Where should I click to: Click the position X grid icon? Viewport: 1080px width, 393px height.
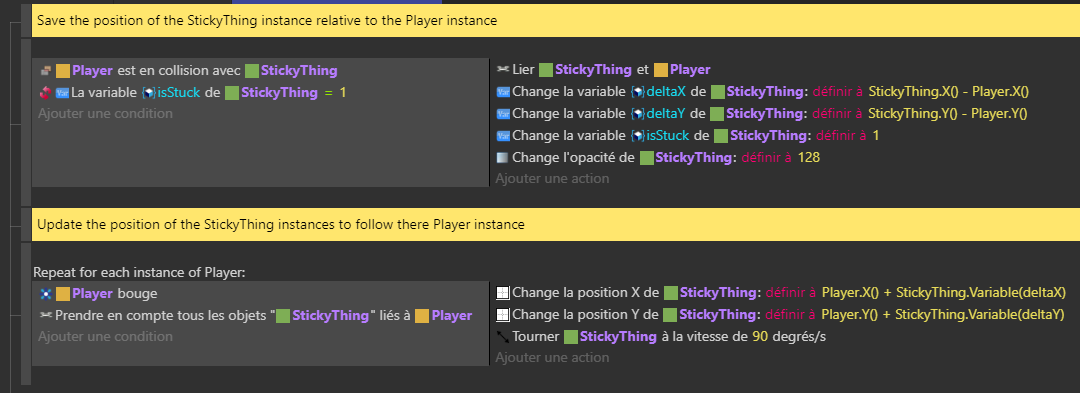pyautogui.click(x=503, y=293)
